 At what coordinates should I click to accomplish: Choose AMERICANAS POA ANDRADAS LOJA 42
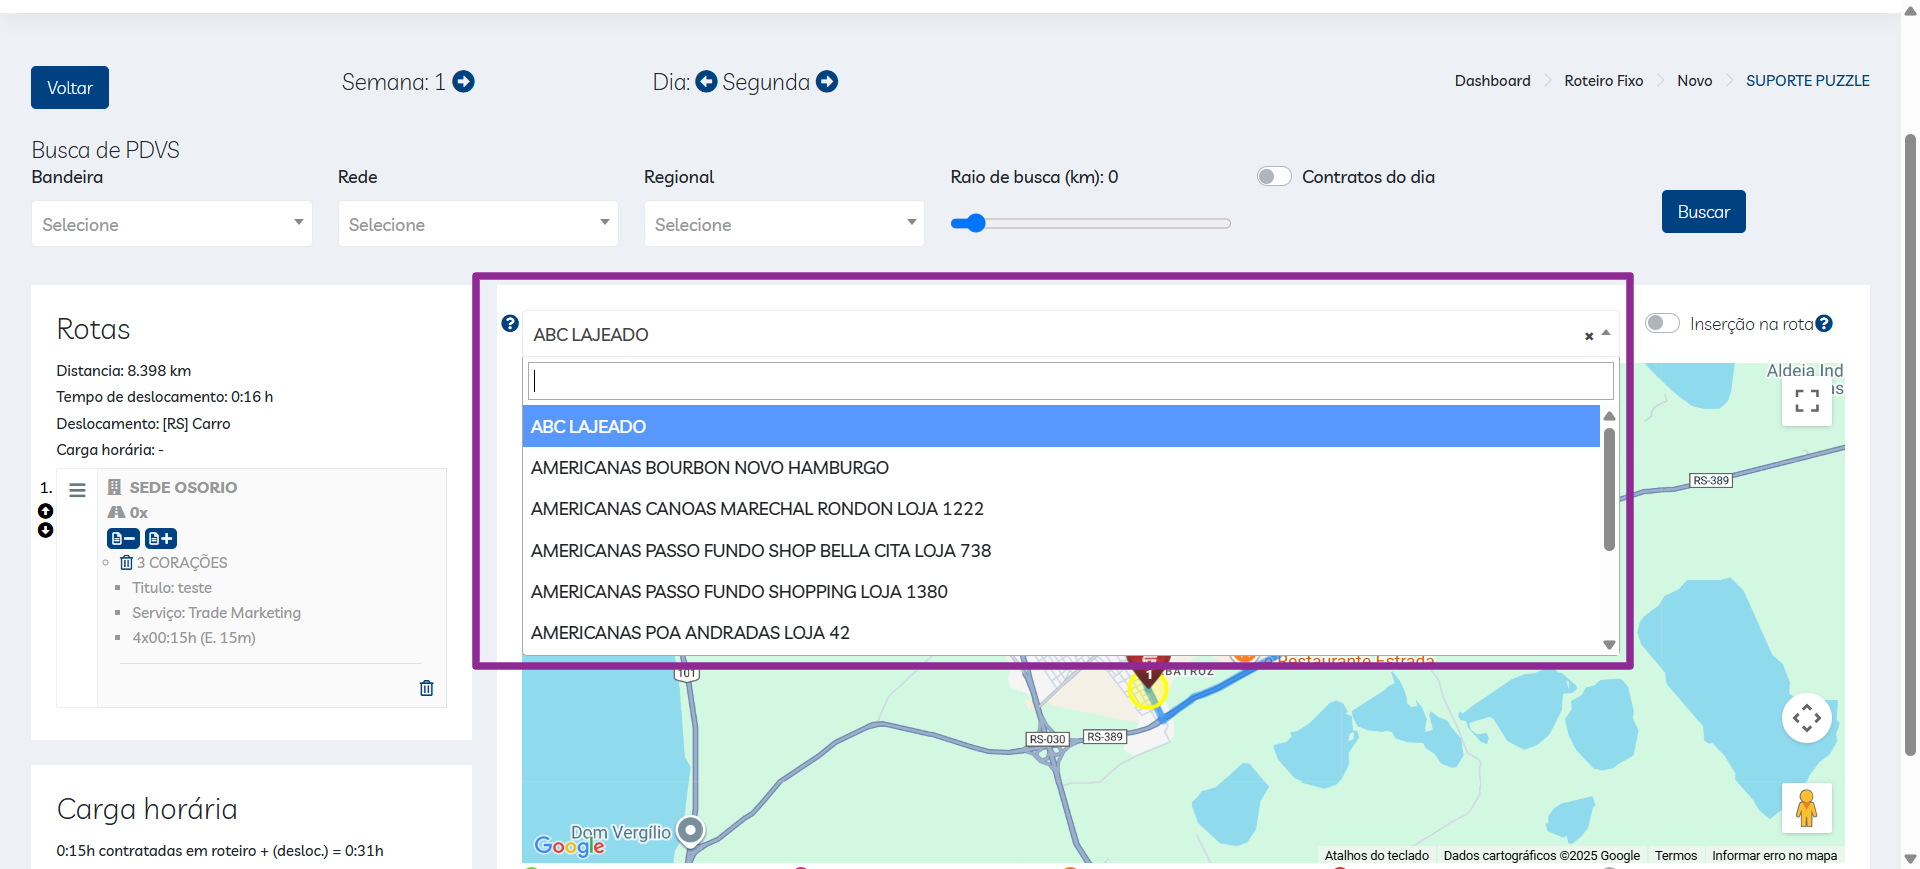click(690, 633)
